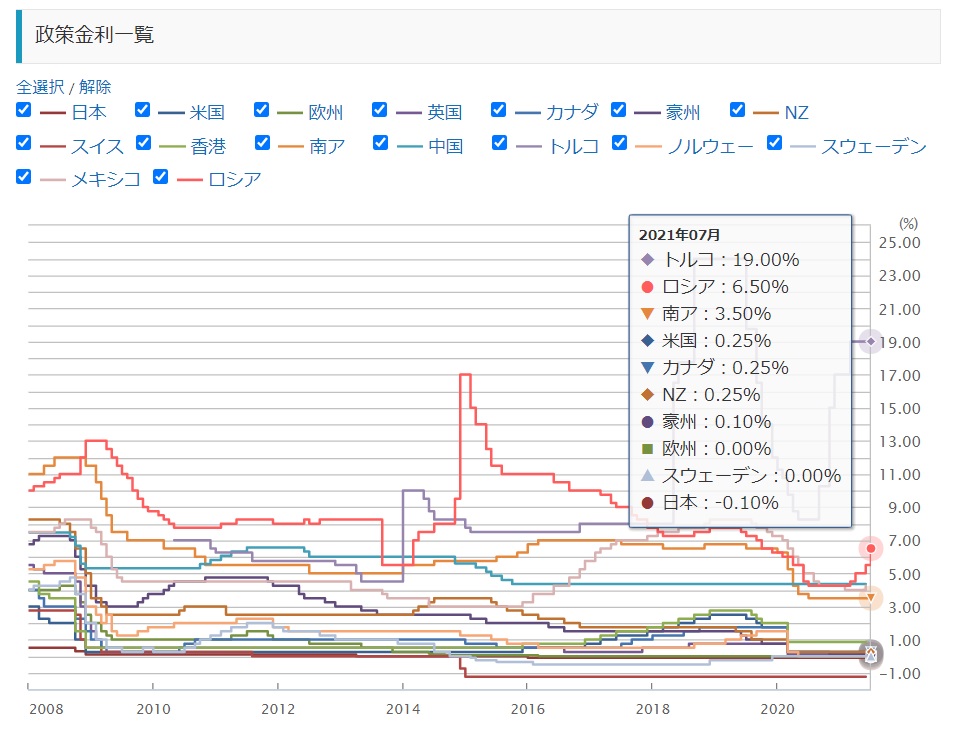Click the カナダ：0.25% tooltip row
This screenshot has width=953, height=731.
pyautogui.click(x=715, y=368)
